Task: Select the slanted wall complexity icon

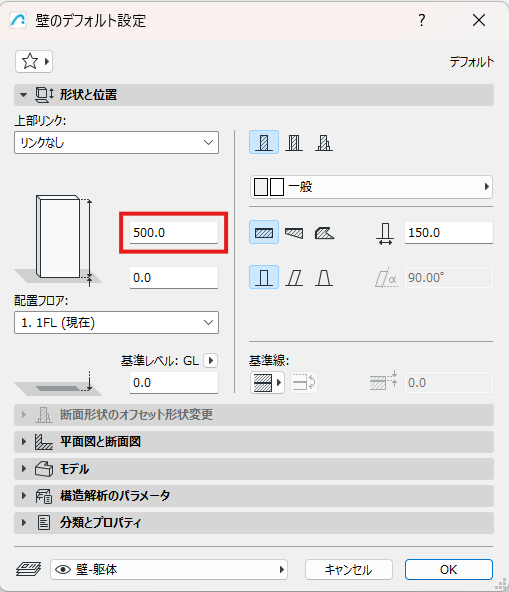Action: (294, 277)
